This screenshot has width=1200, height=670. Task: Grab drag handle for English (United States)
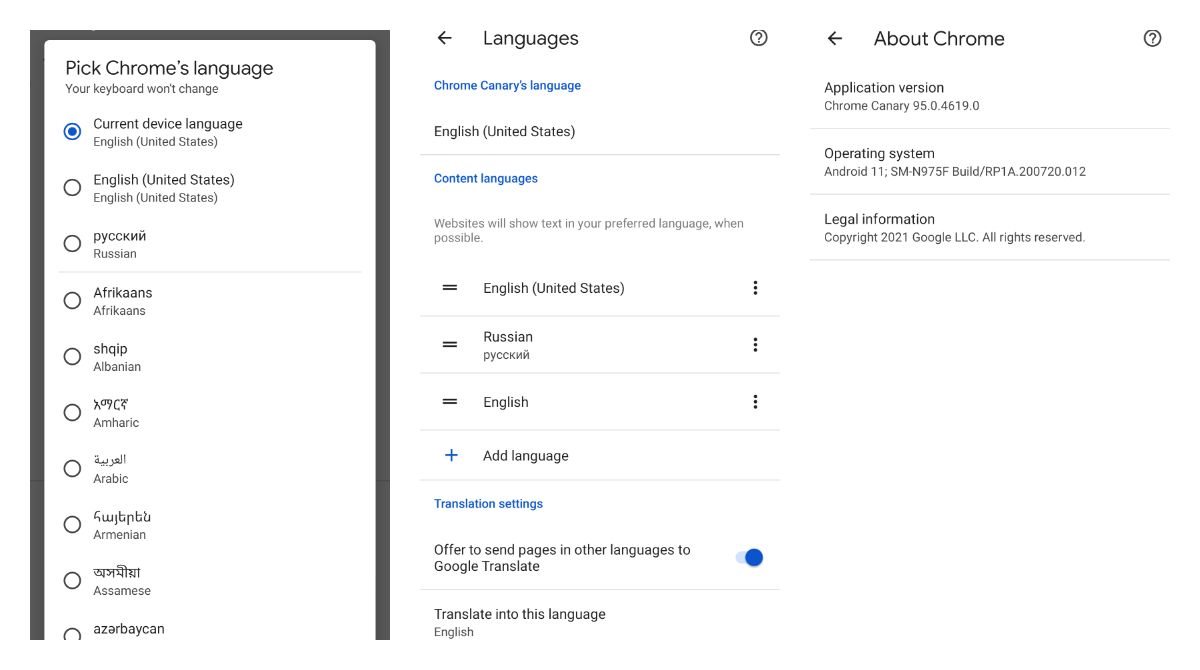450,288
